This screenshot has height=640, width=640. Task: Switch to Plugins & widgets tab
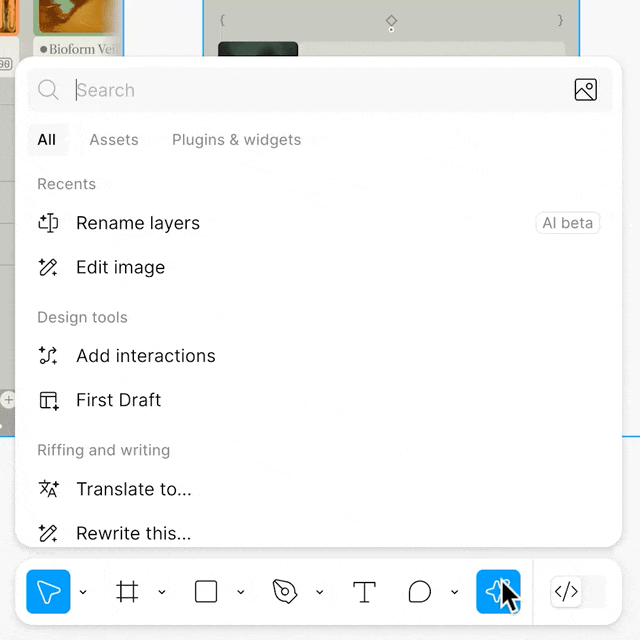(236, 140)
